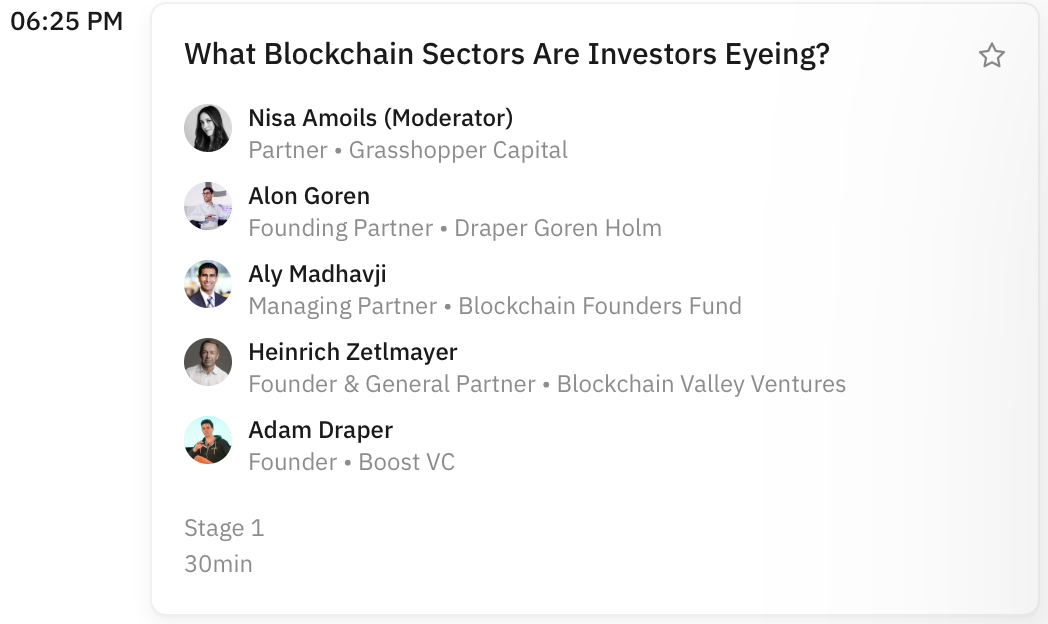Click the '30min' duration label
This screenshot has height=624, width=1048.
click(218, 564)
